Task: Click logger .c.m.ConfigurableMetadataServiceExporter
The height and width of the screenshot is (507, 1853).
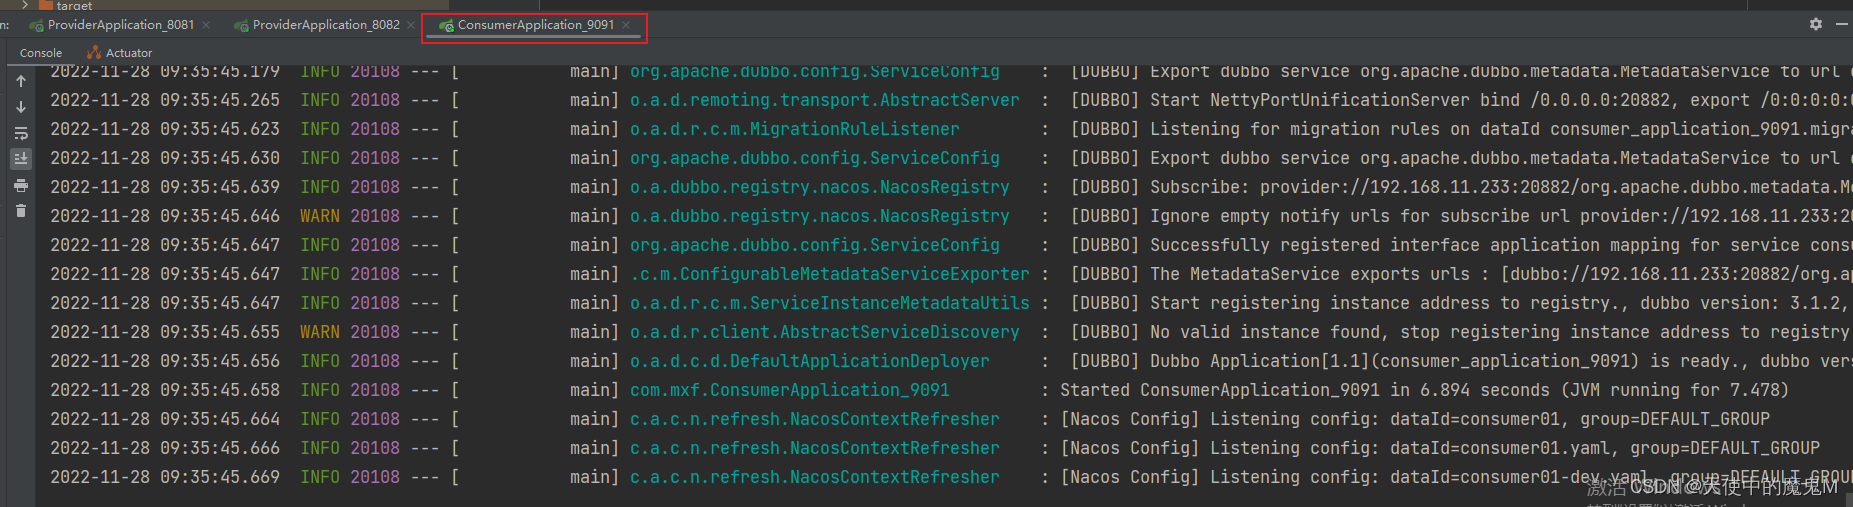Action: [x=830, y=274]
